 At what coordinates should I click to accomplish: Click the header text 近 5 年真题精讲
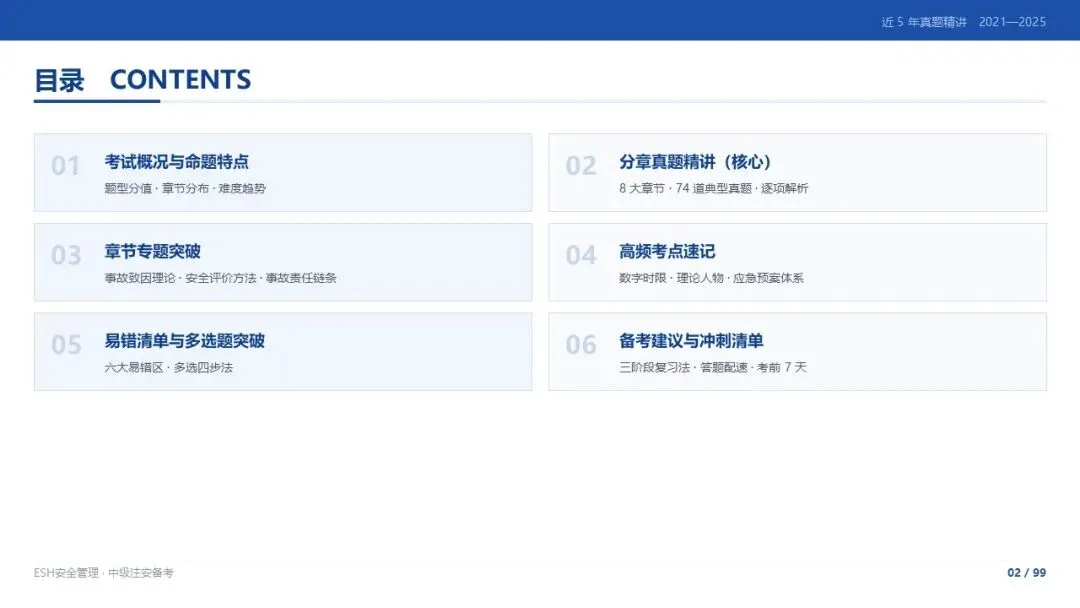pos(924,22)
